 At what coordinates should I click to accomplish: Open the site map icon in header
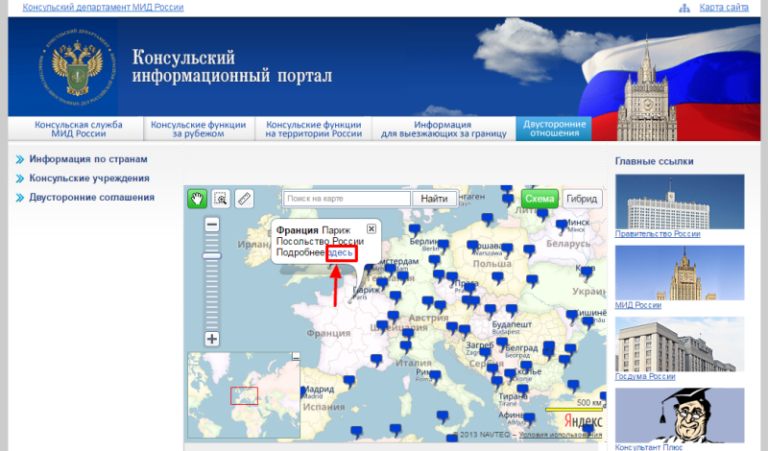684,8
